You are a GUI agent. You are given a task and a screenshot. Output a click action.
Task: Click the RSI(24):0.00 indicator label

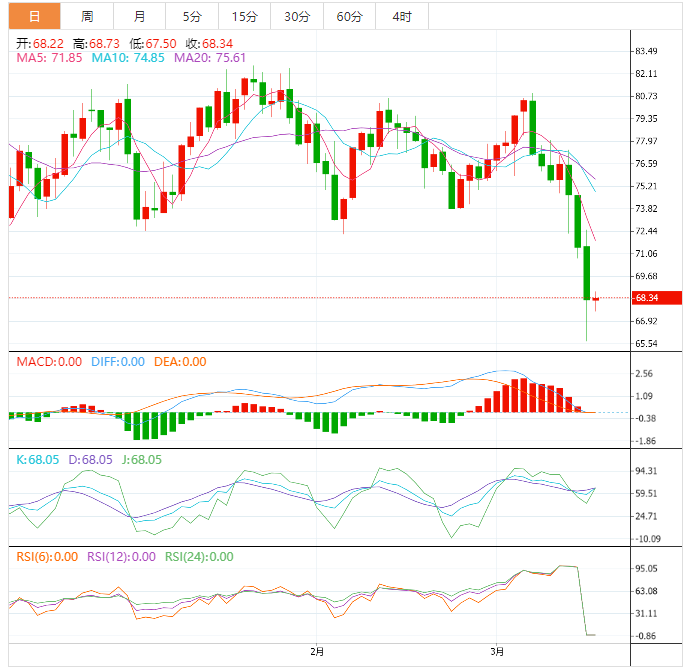coord(199,557)
